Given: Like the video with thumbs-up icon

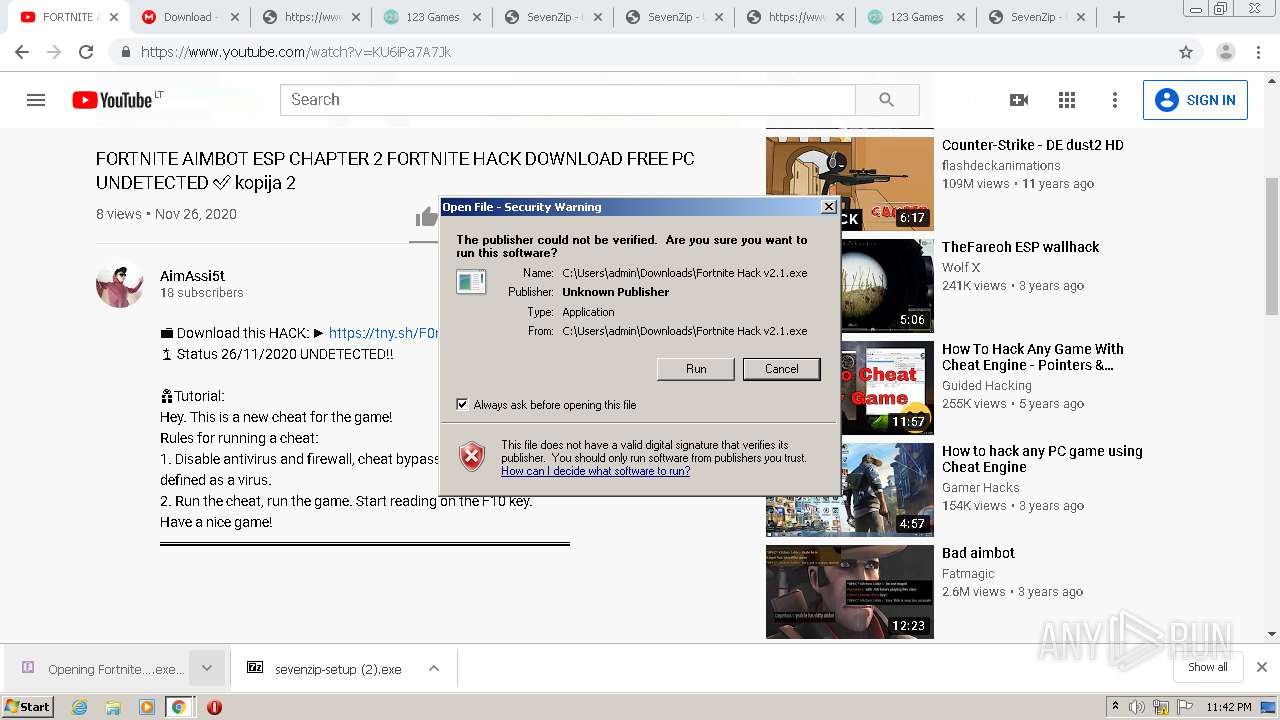Looking at the screenshot, I should [x=427, y=217].
